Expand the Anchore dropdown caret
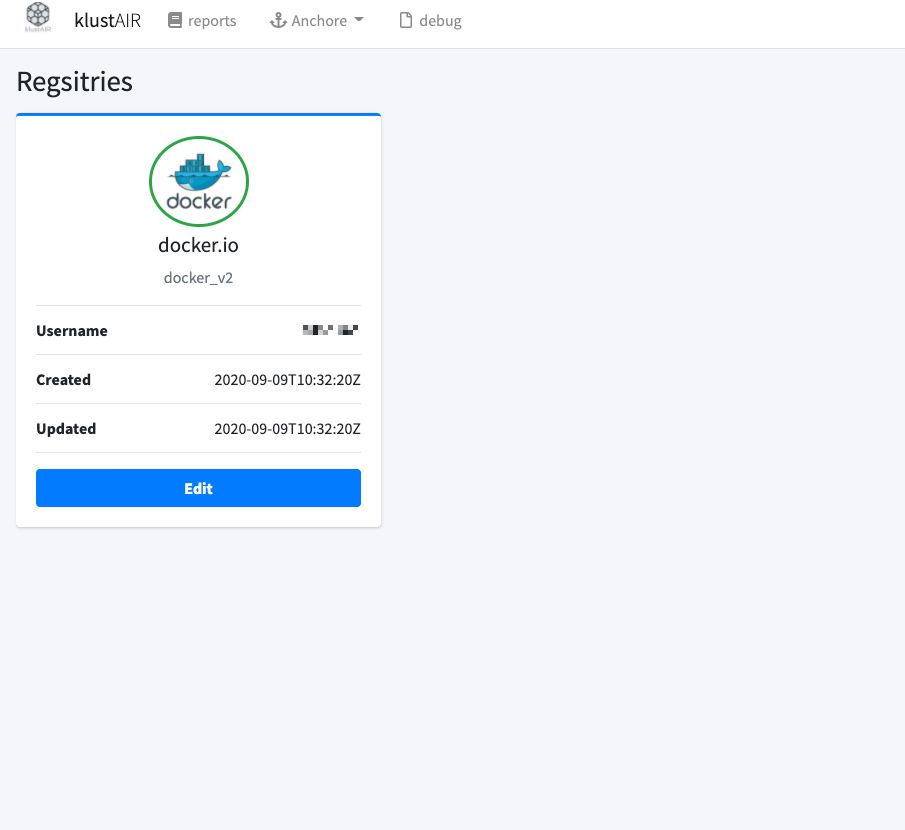Screen dimensions: 905x830 (x=359, y=20)
